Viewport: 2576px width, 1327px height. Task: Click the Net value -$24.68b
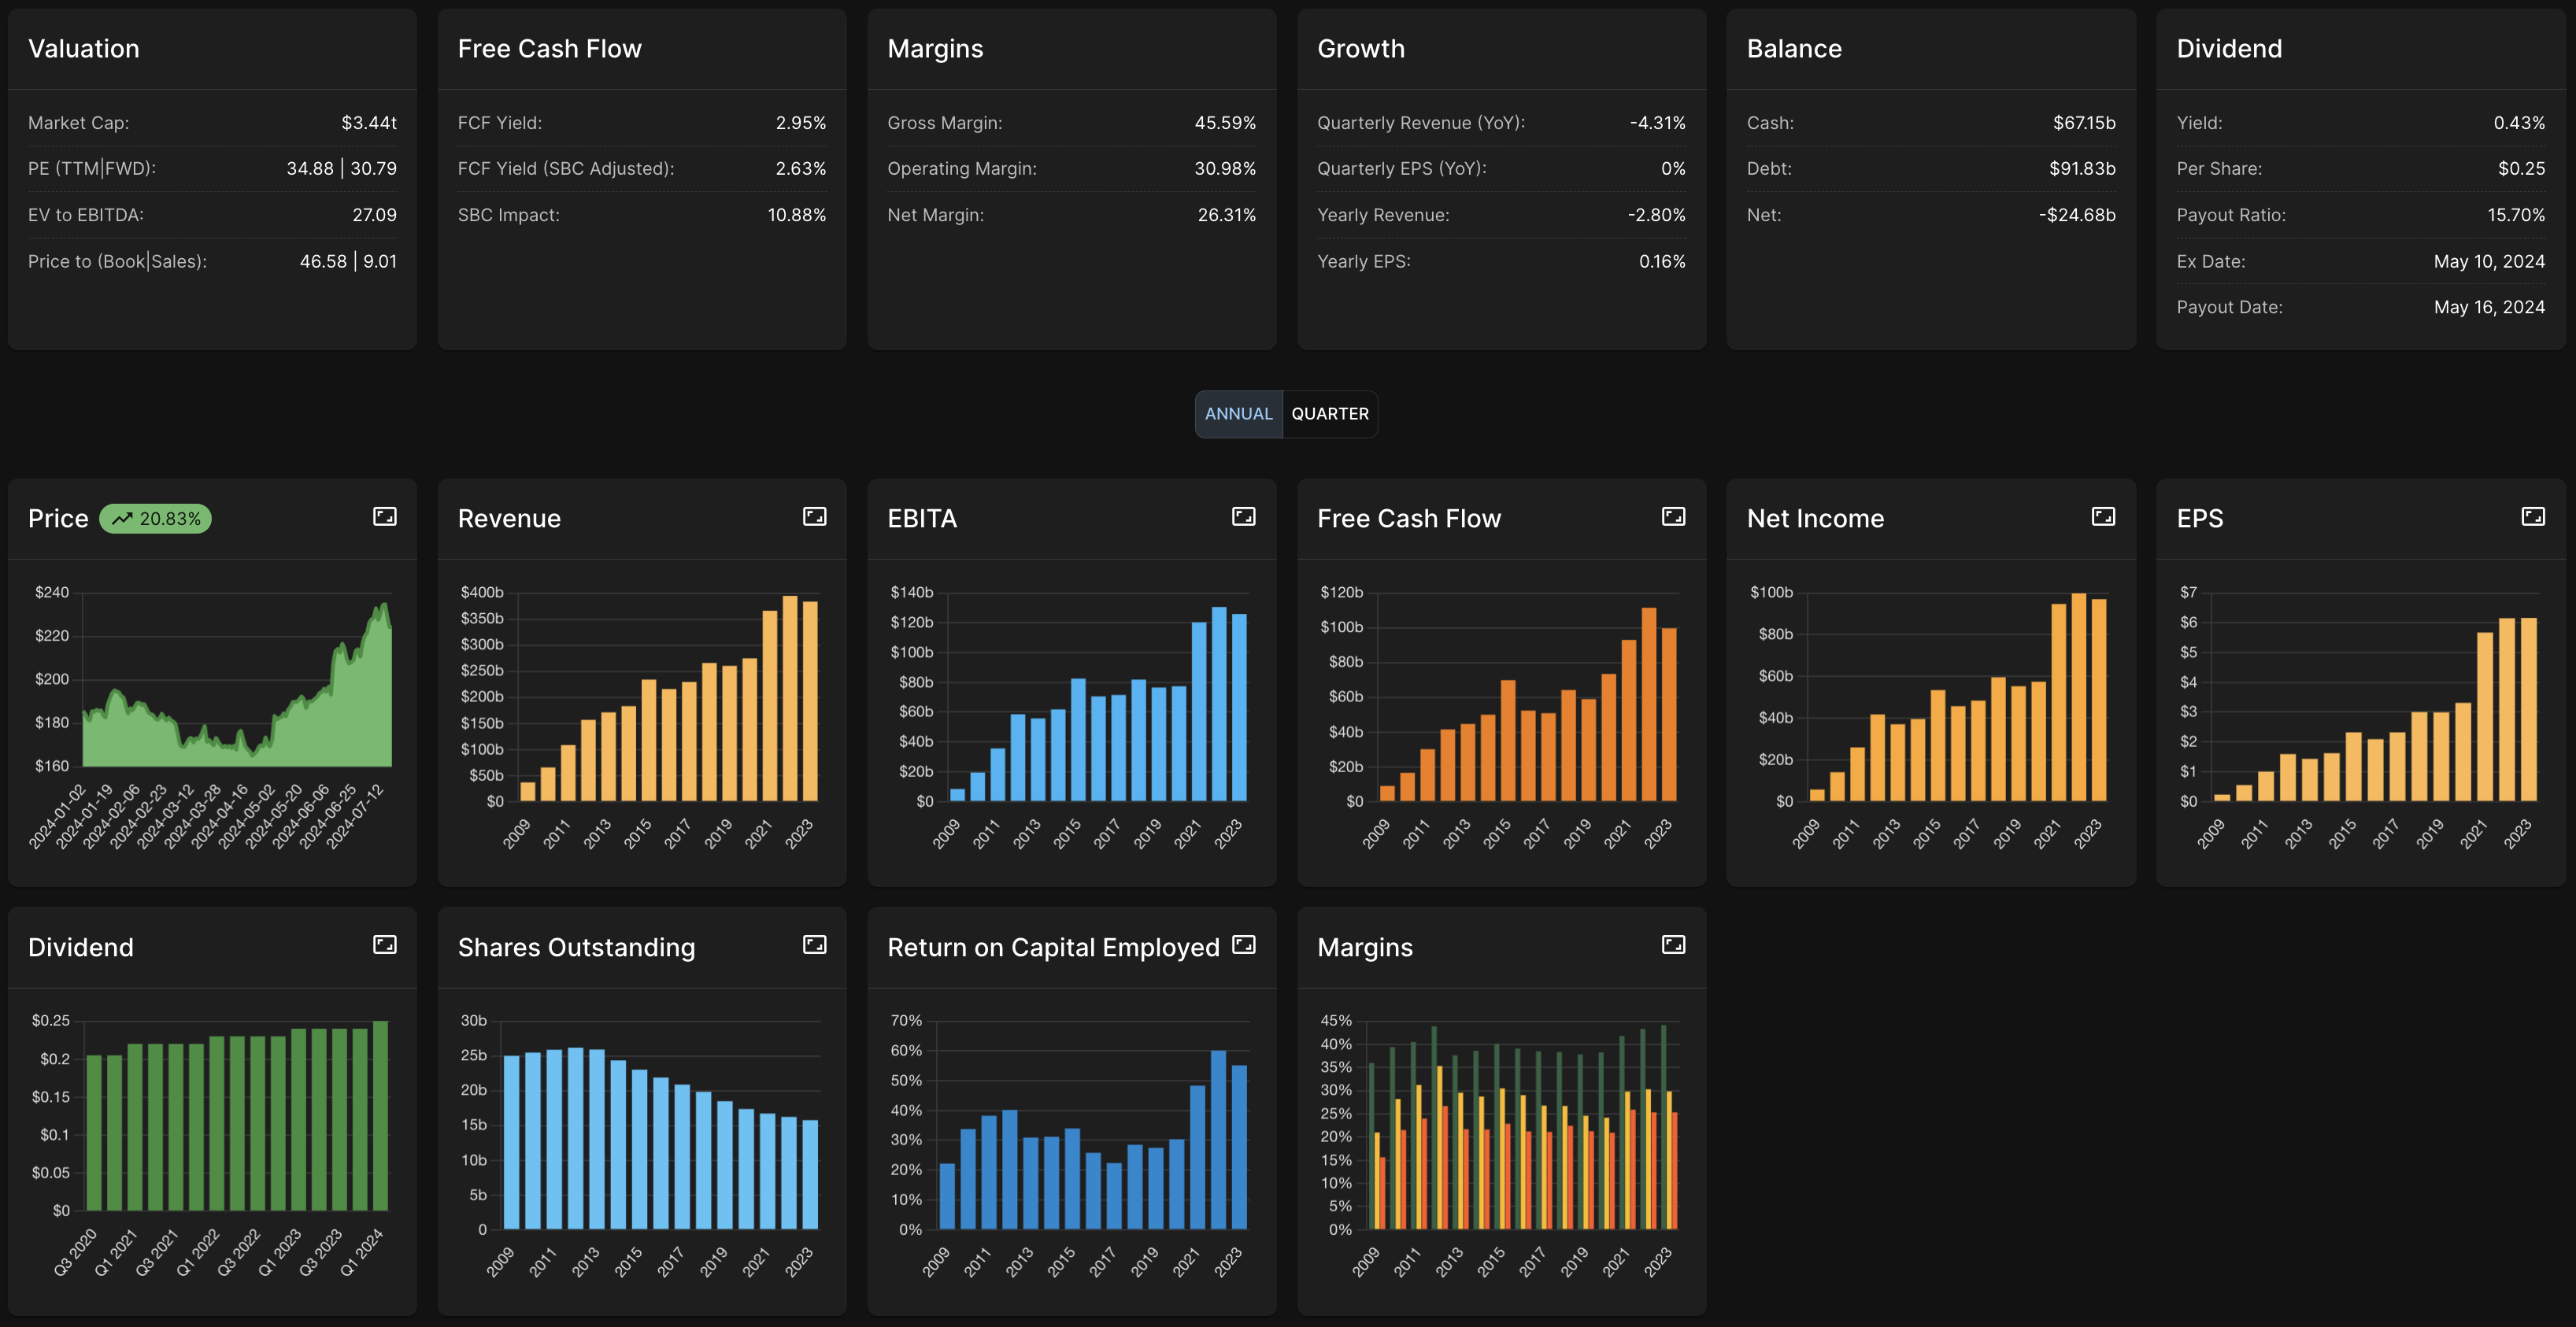2077,215
